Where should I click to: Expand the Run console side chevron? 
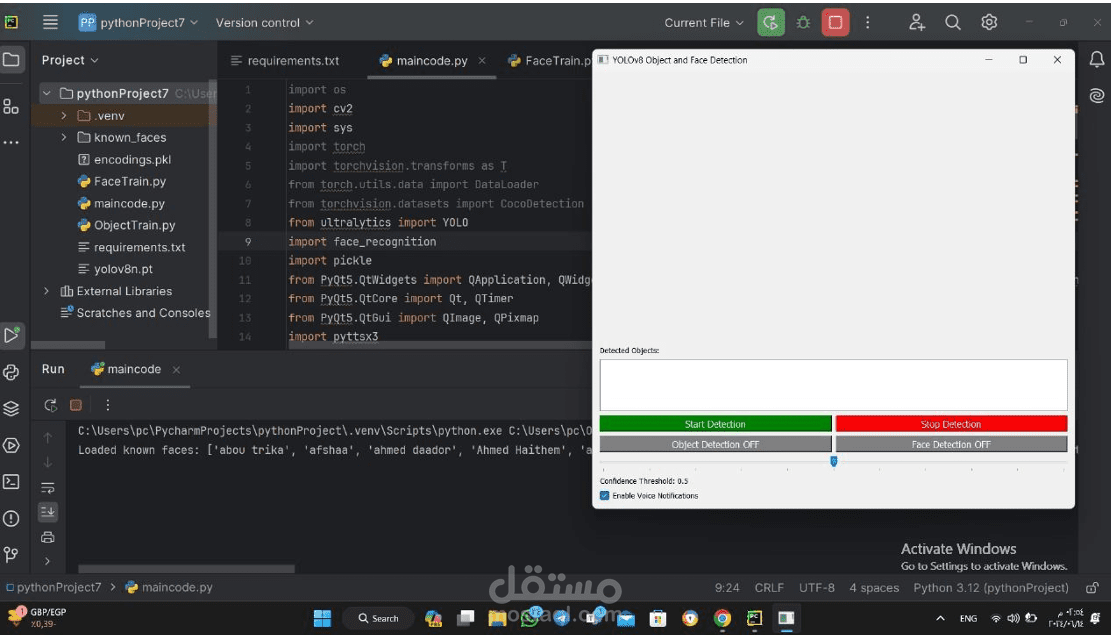[x=47, y=561]
